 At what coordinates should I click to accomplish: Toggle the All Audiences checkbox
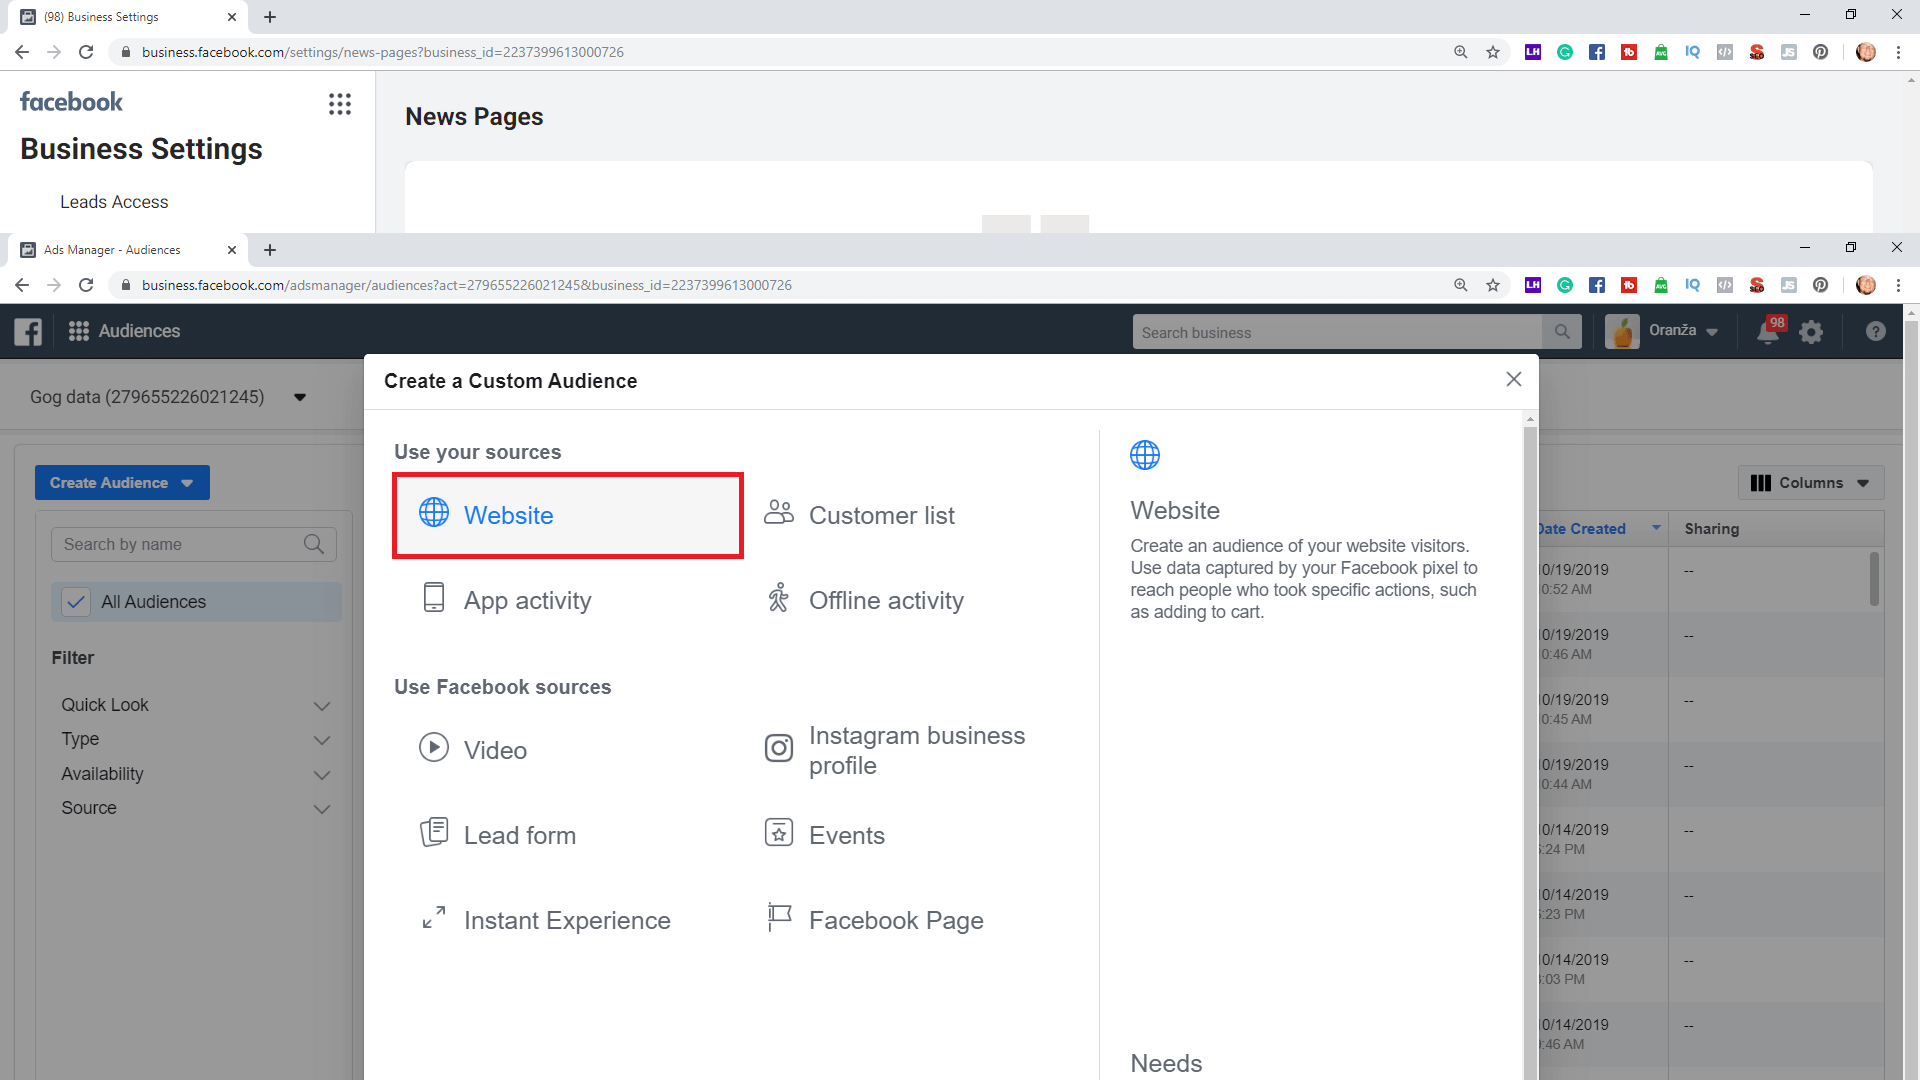[x=76, y=602]
